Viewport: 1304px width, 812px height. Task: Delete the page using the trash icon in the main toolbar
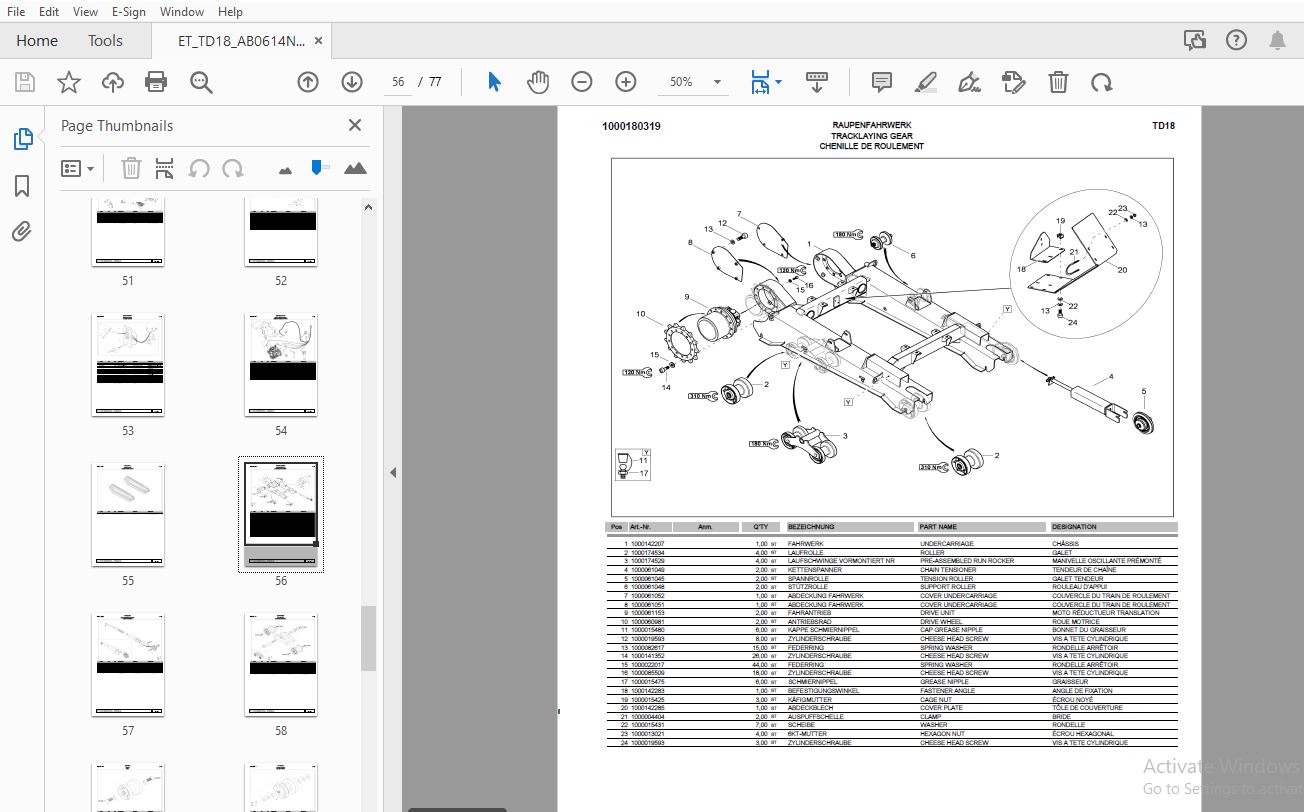pos(1058,82)
